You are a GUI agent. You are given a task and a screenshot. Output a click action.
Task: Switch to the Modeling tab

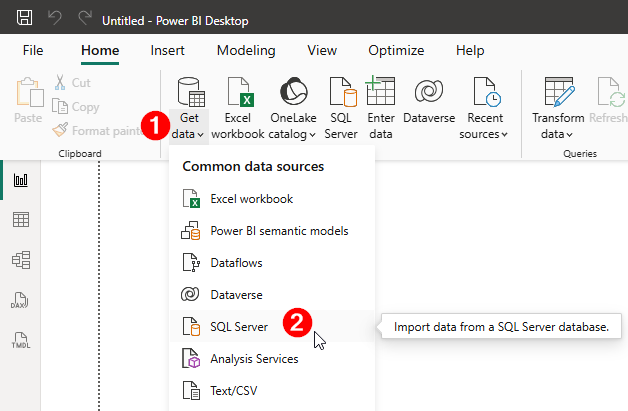[246, 50]
